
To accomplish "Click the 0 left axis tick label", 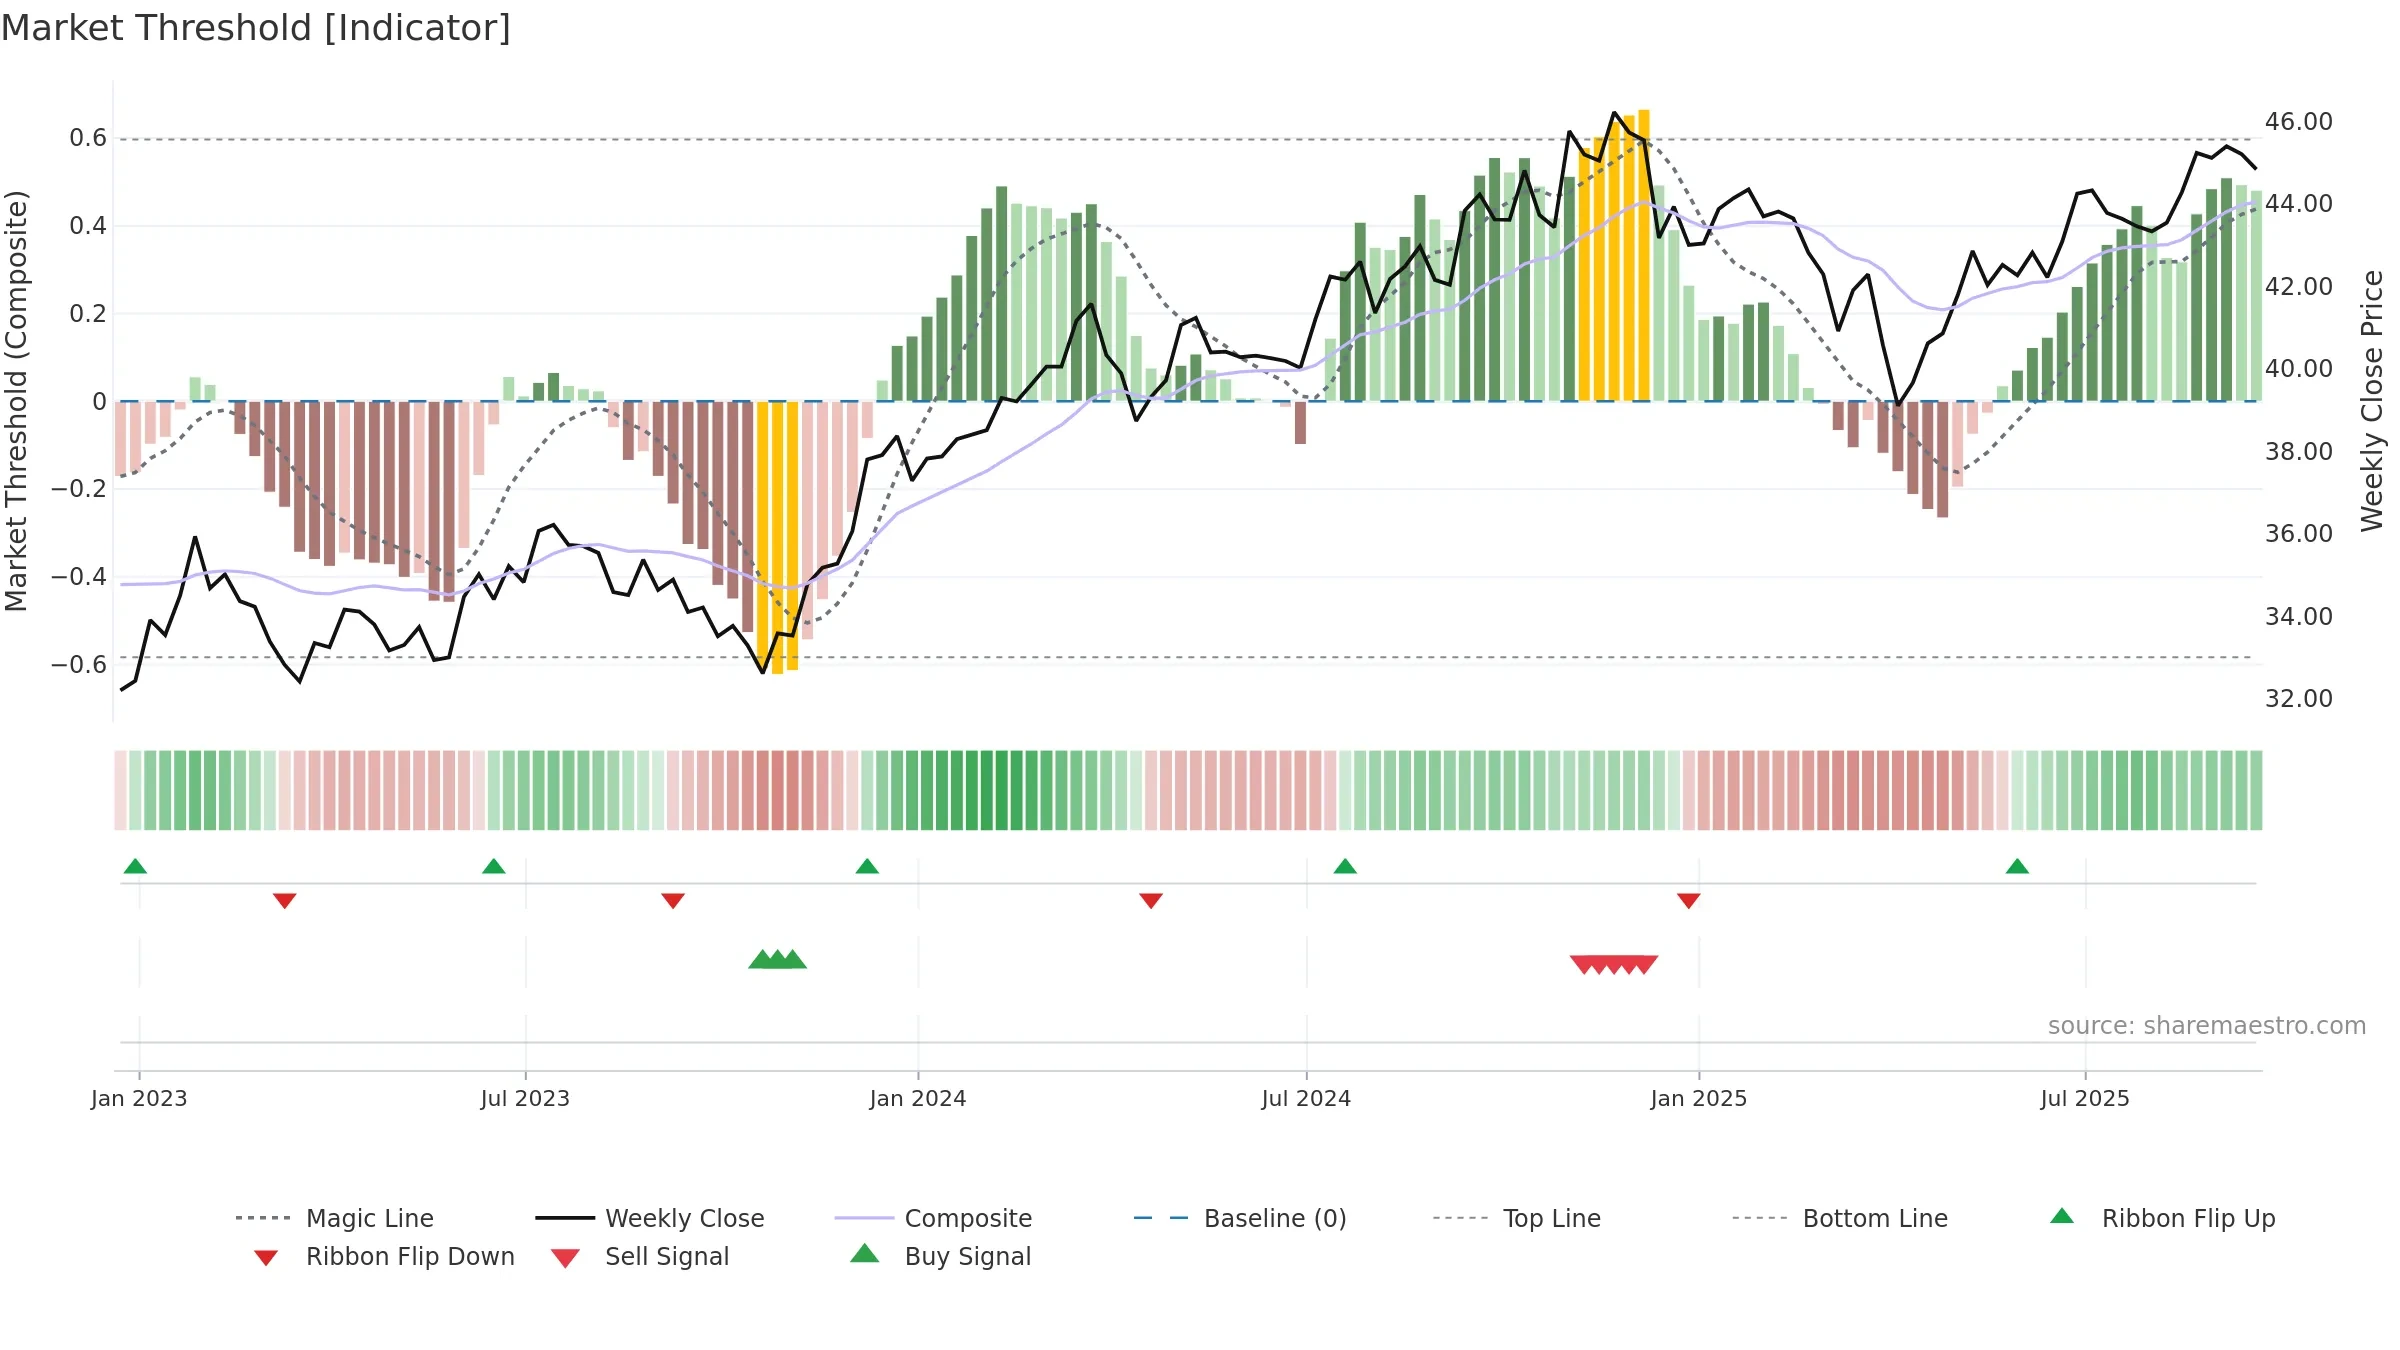I will click(x=99, y=402).
